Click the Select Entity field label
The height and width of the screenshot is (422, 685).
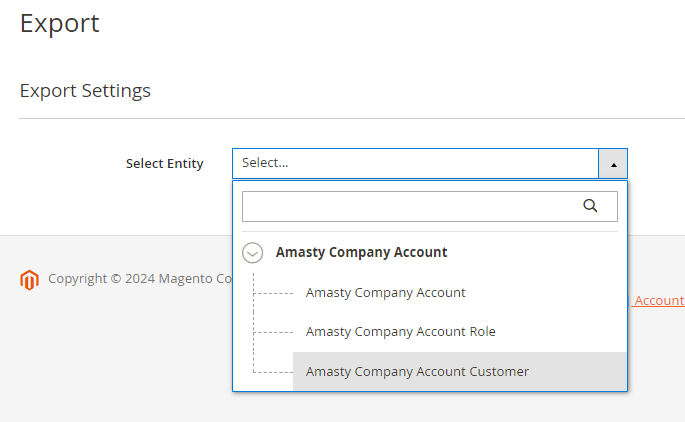[x=165, y=163]
